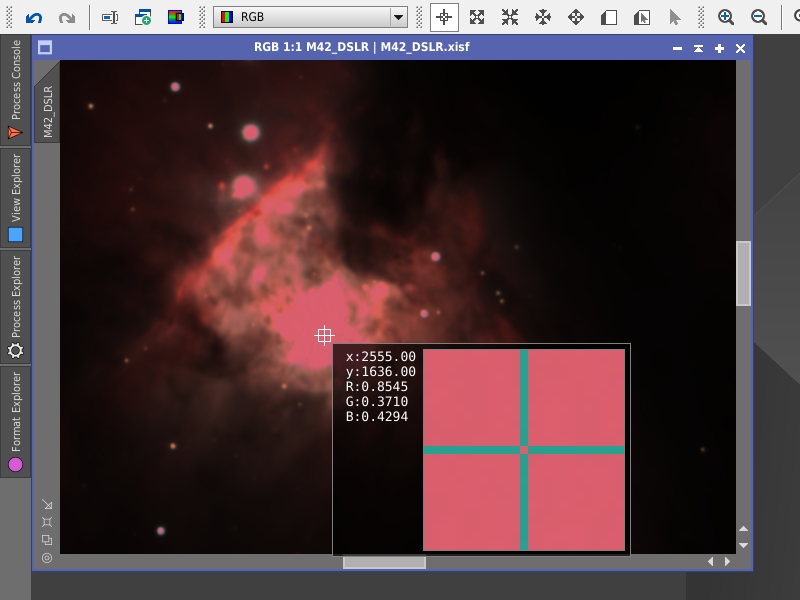Select the four-way pan arrows tool
The height and width of the screenshot is (600, 800).
[576, 17]
